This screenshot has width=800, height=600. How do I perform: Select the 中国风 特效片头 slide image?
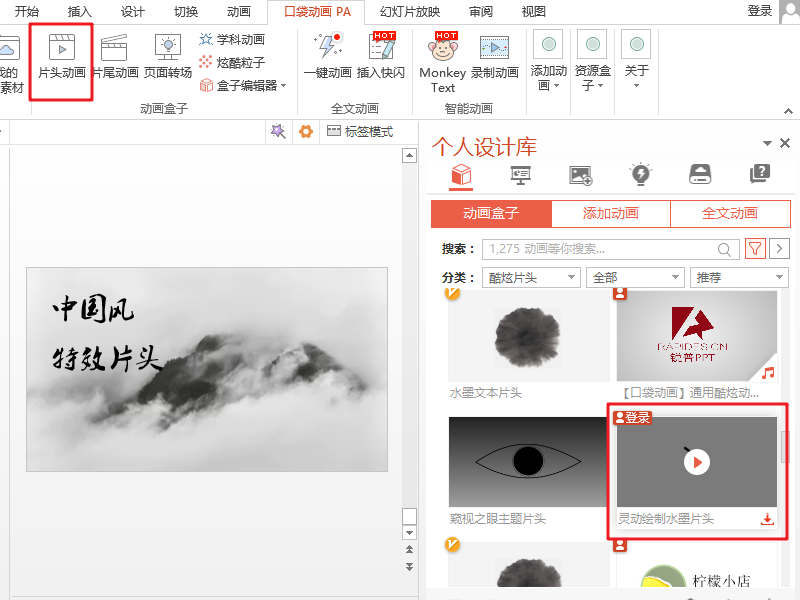[207, 369]
